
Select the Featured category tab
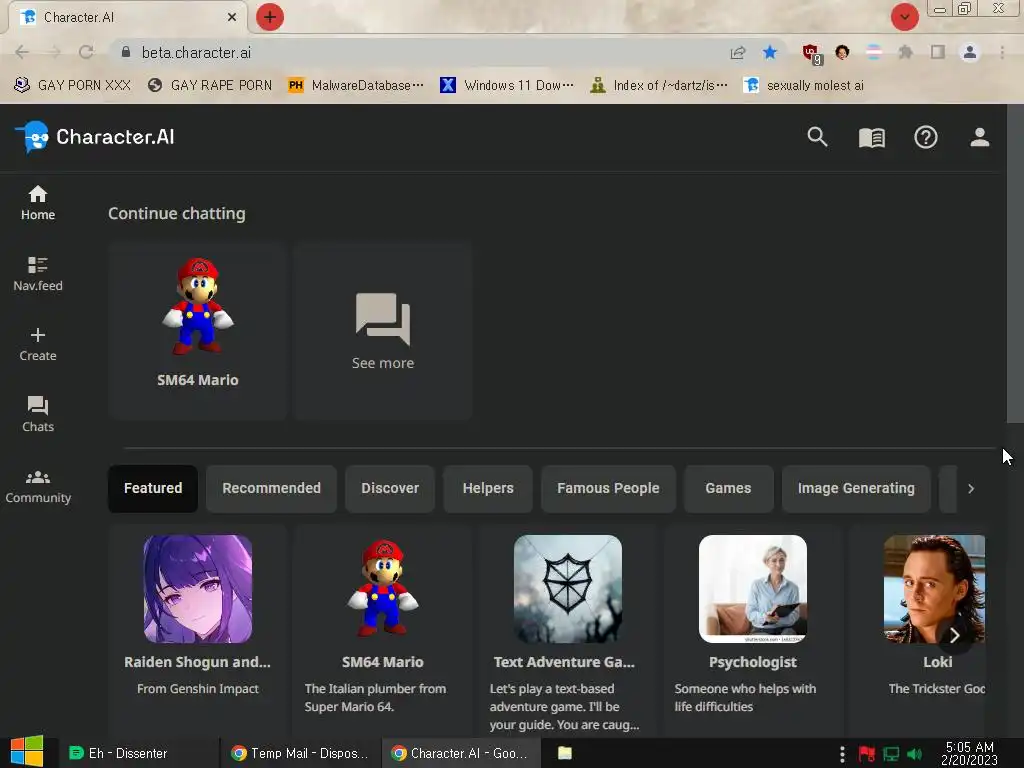153,488
